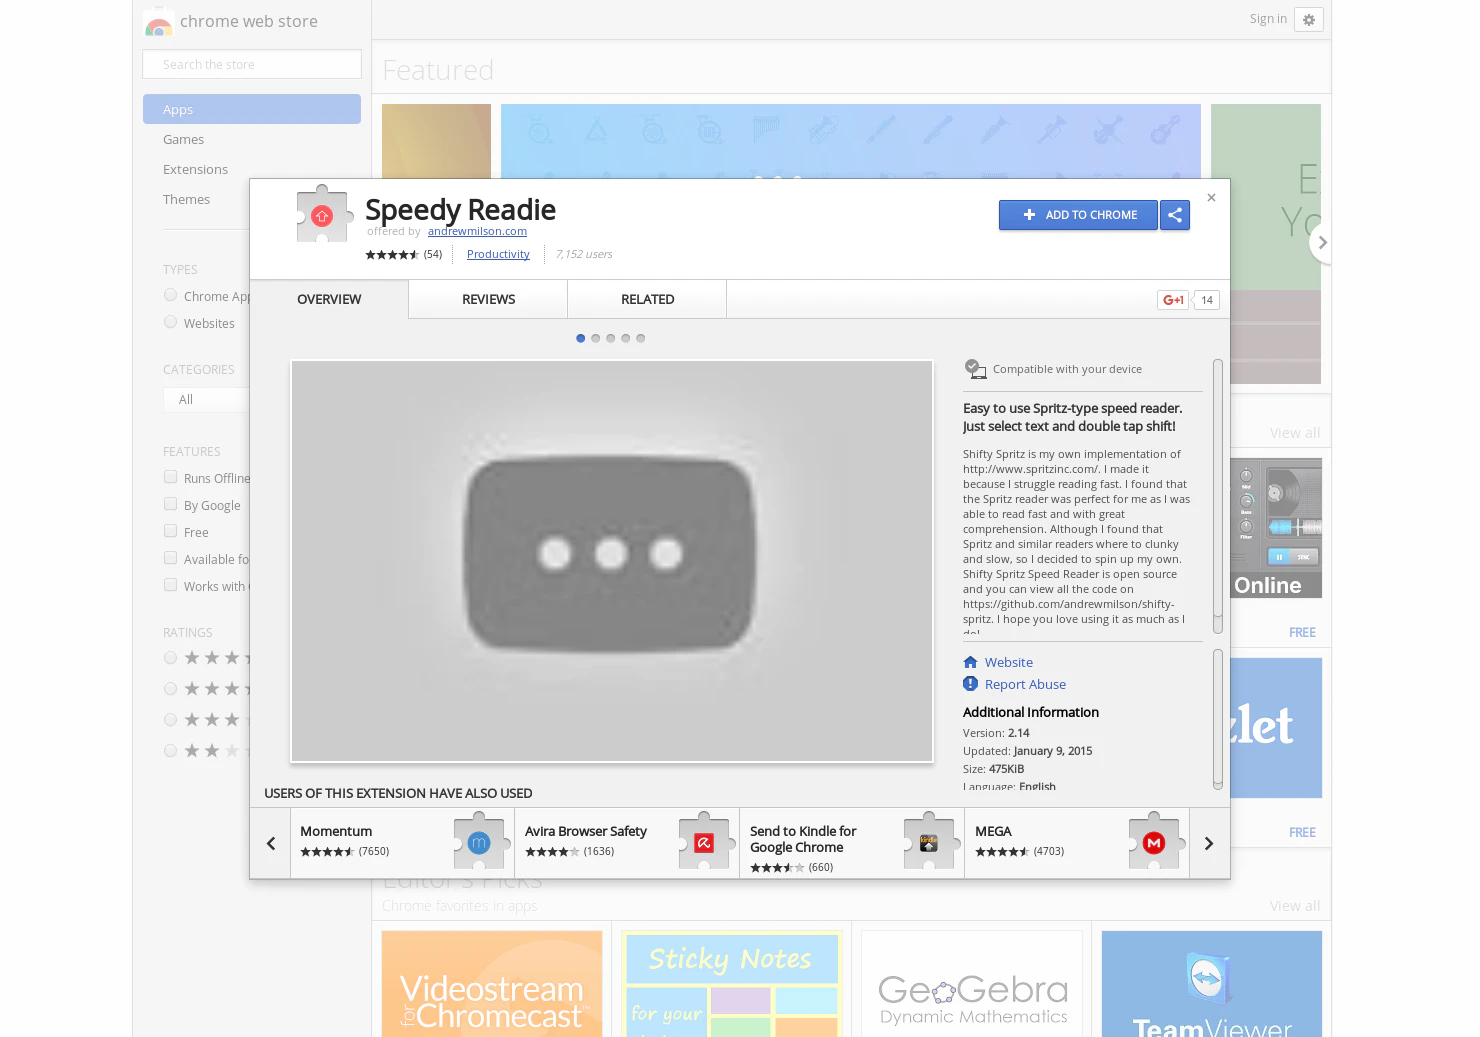The height and width of the screenshot is (1037, 1480).
Task: Click the Sign in link
Action: tap(1268, 19)
